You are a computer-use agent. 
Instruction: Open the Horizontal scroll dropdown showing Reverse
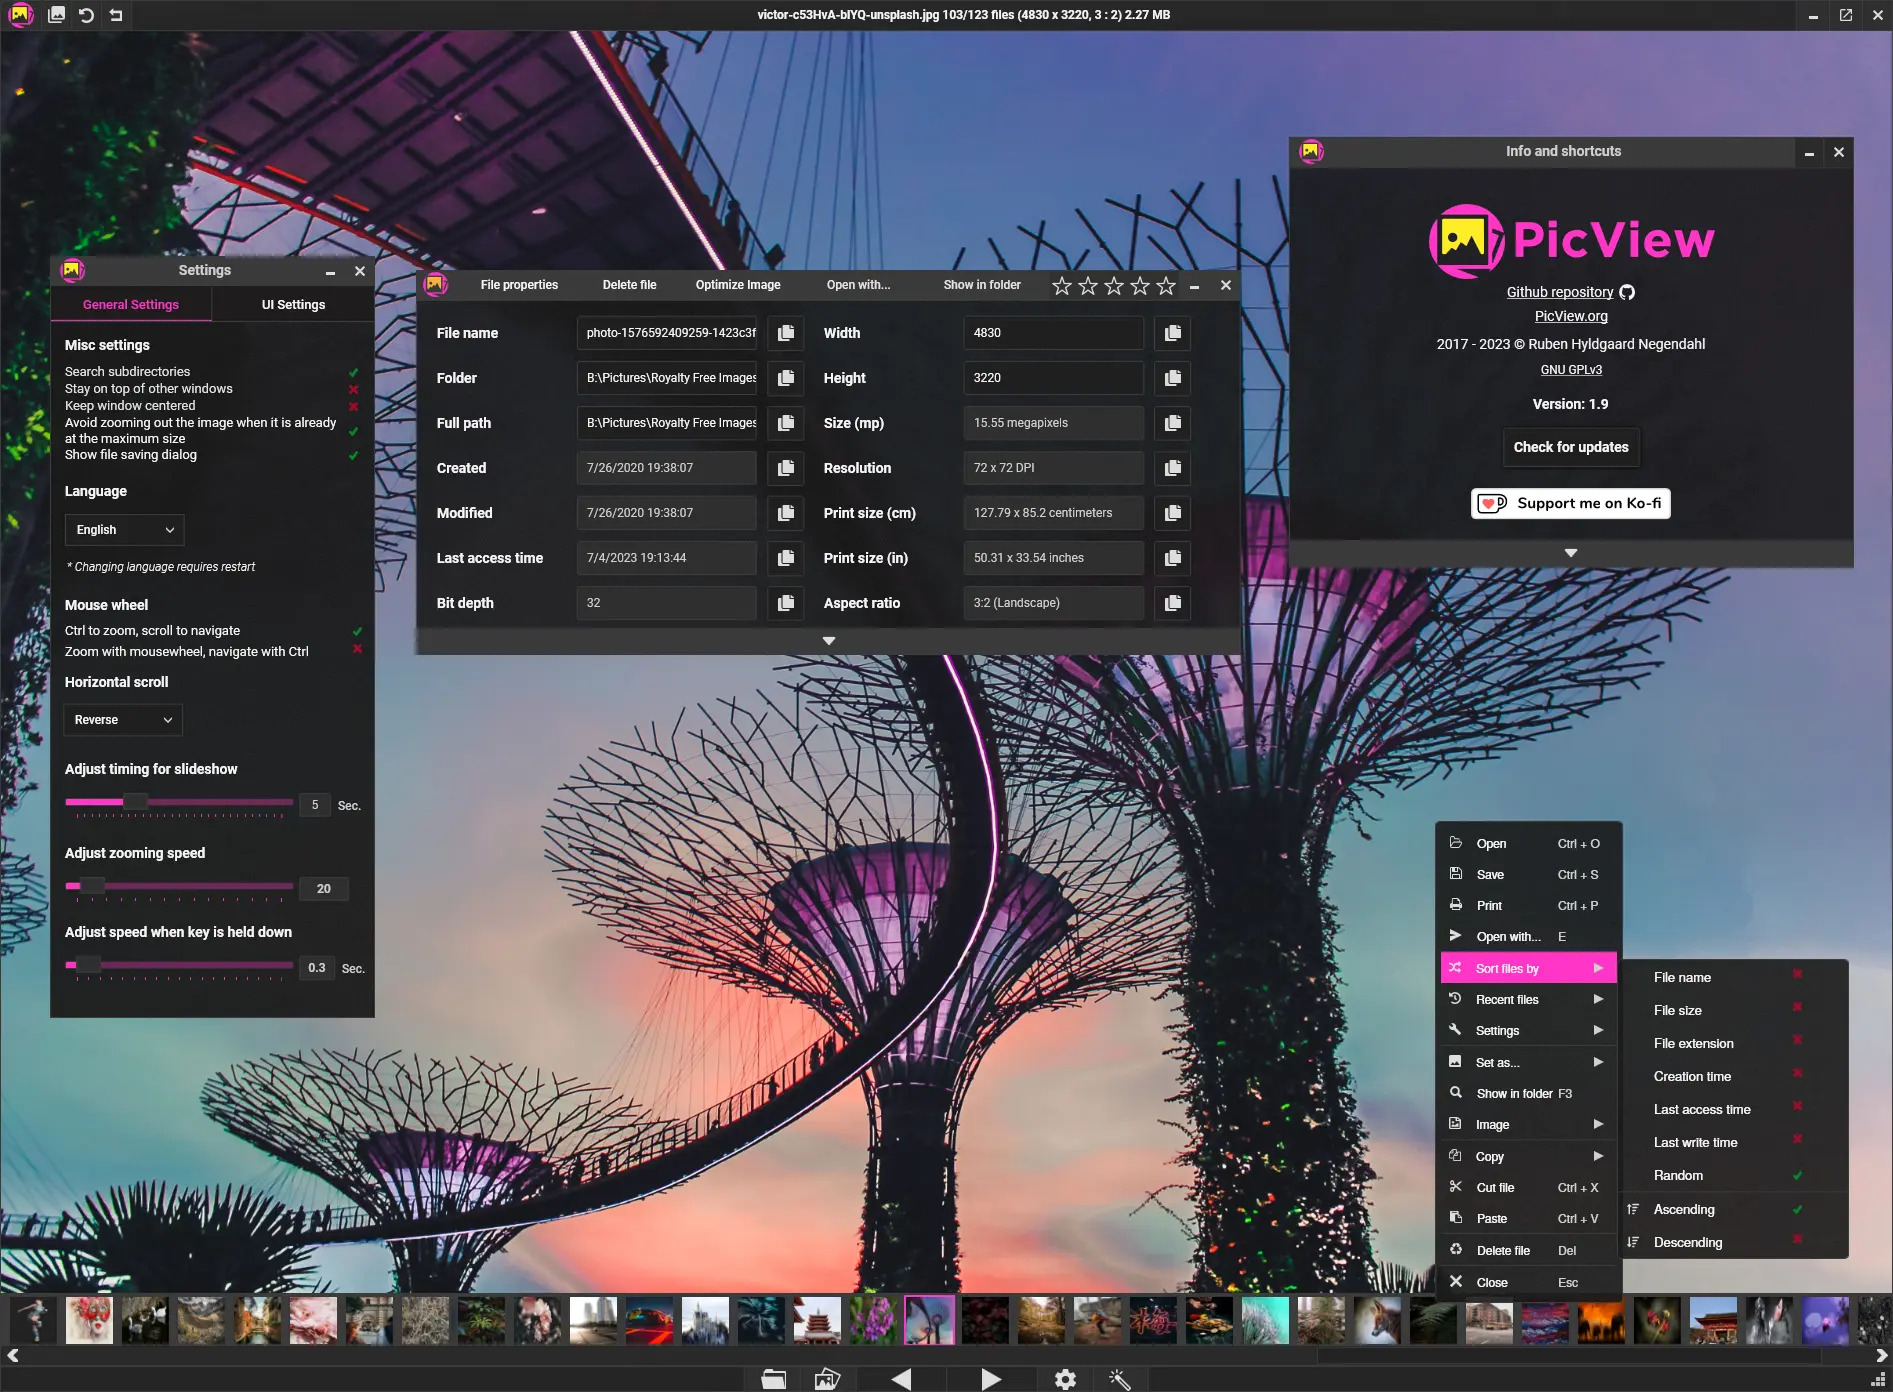pyautogui.click(x=122, y=719)
